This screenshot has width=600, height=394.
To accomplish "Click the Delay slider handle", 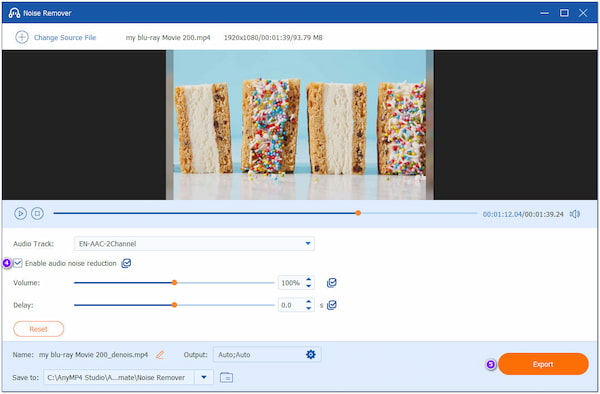I will [174, 305].
